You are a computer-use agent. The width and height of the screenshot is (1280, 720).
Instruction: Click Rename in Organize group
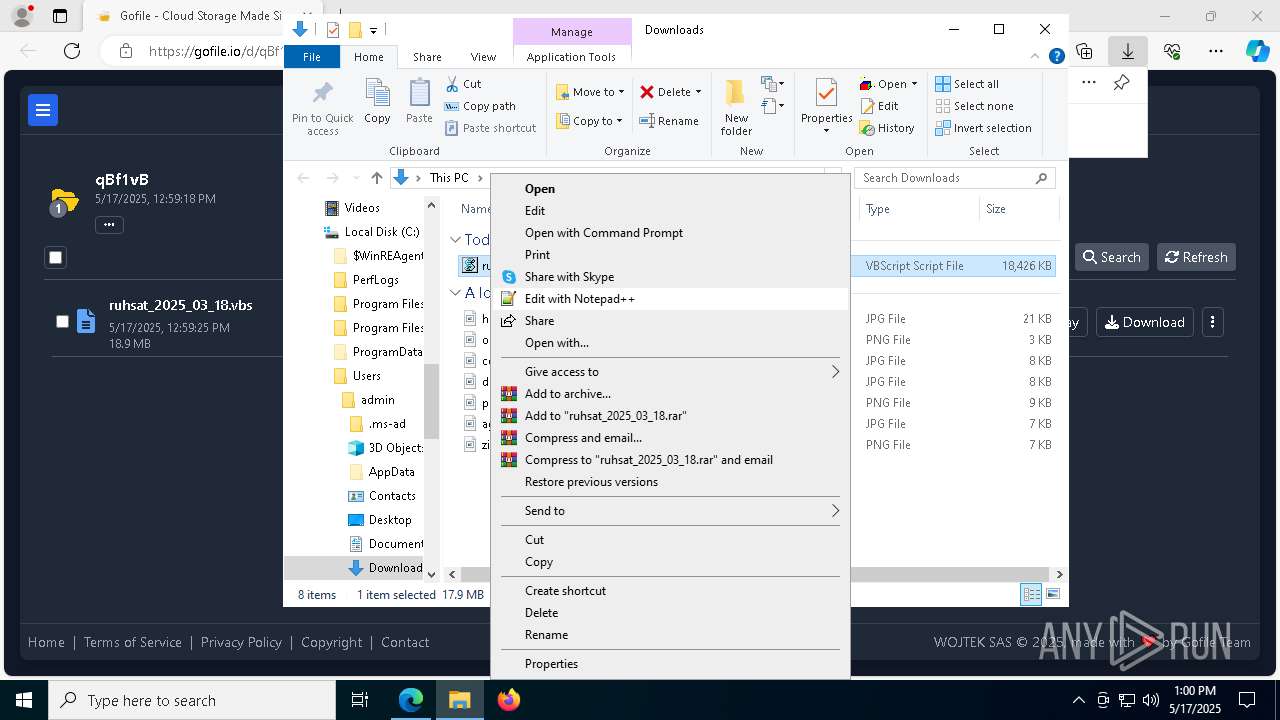click(669, 121)
